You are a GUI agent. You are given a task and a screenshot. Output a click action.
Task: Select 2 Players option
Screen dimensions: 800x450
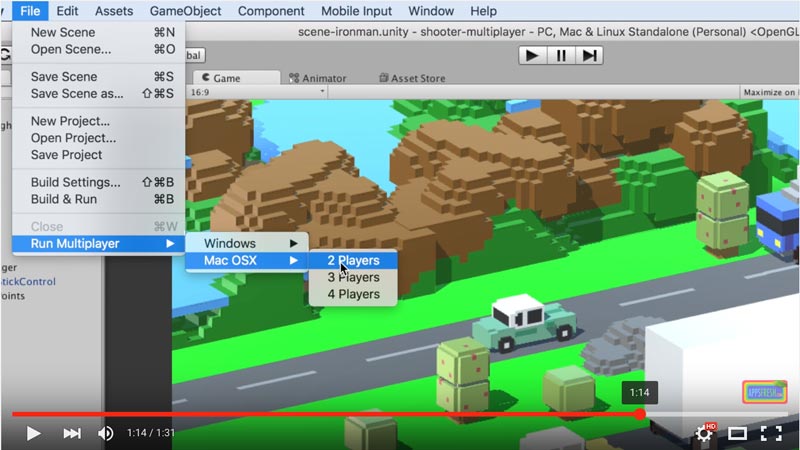353,260
